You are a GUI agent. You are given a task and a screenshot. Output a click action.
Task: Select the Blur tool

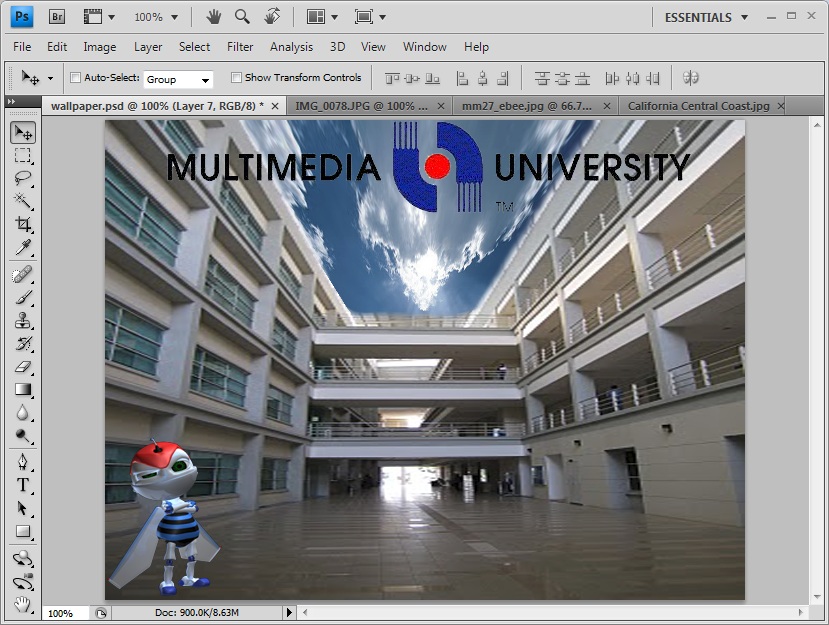[23, 412]
